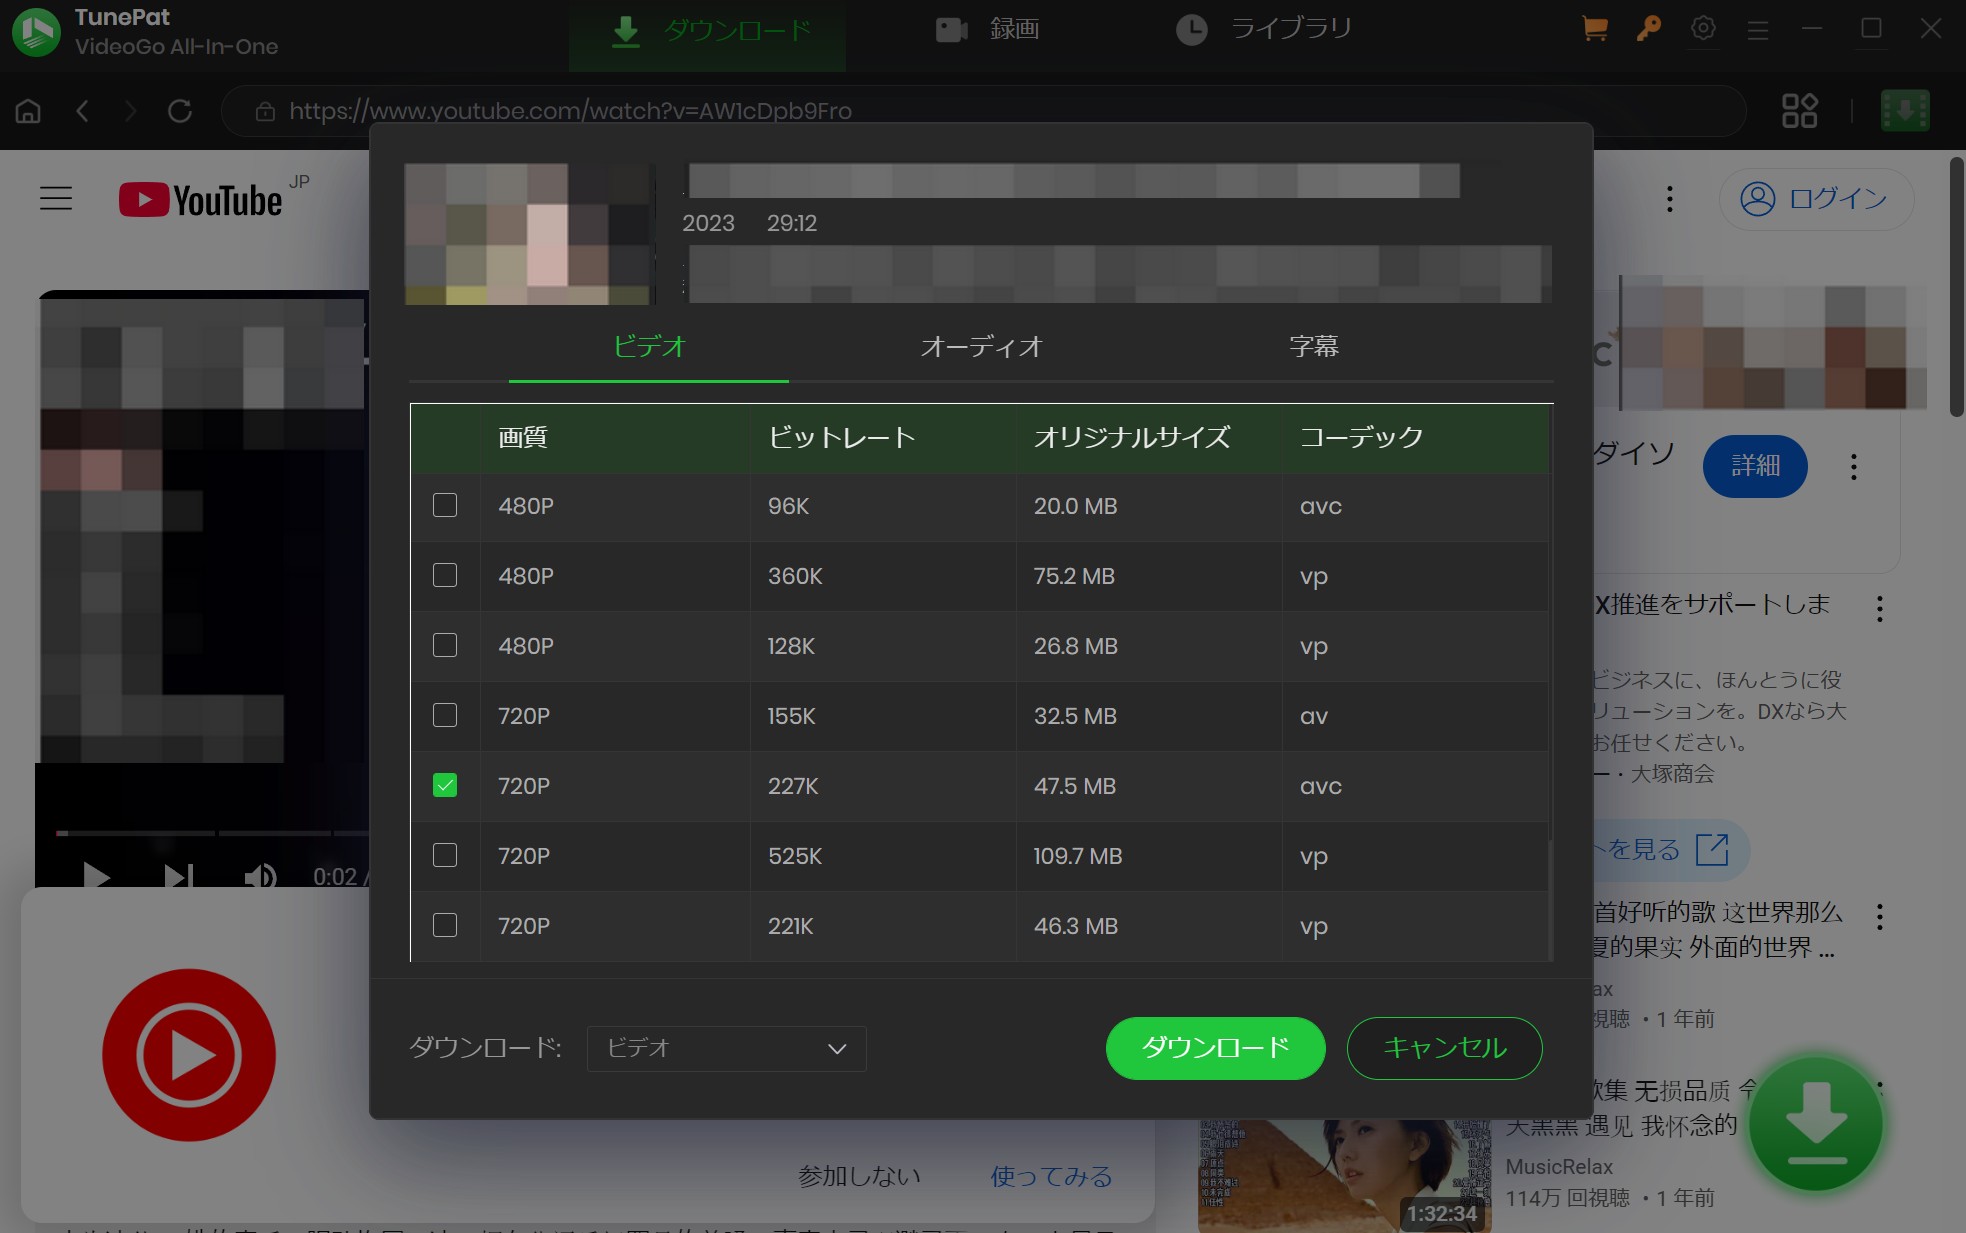Click the page vertical scrollbar
The height and width of the screenshot is (1233, 1966).
(x=1956, y=287)
